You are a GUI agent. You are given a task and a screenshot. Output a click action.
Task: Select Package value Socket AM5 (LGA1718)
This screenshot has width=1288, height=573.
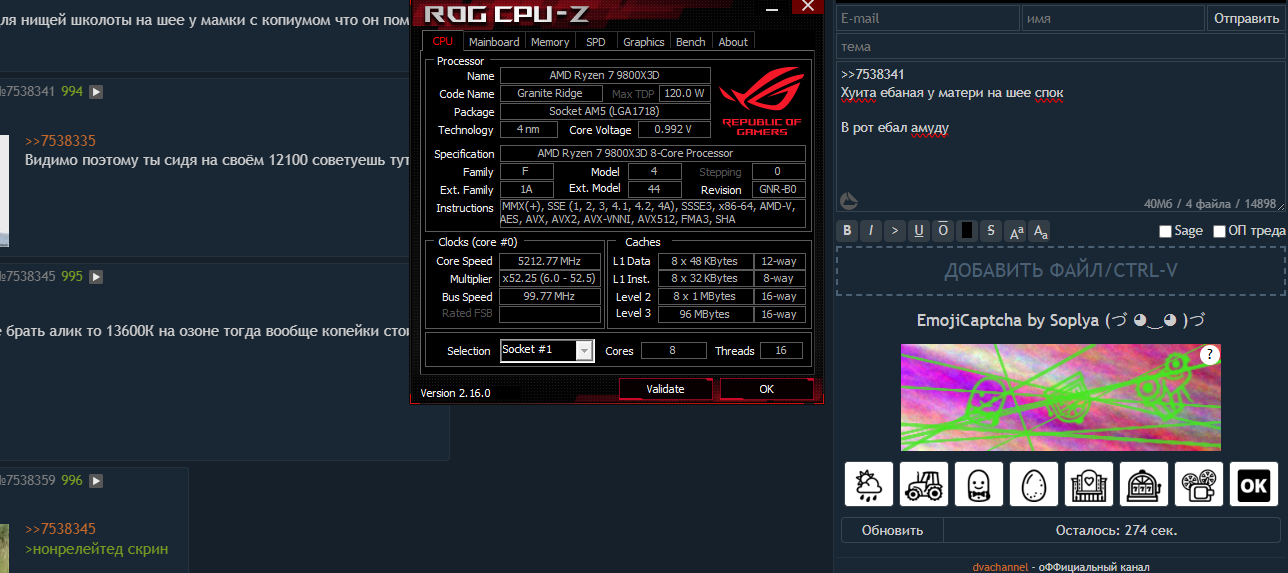coord(605,111)
